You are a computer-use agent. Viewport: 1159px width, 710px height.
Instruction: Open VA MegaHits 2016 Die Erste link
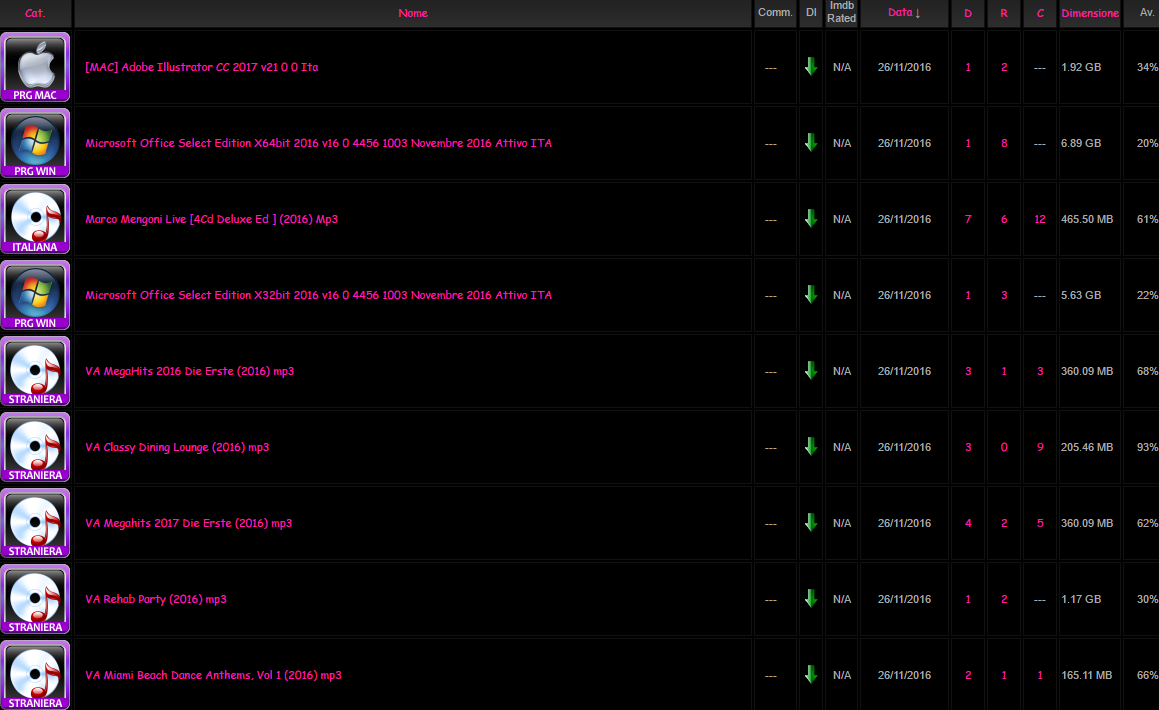pos(189,372)
